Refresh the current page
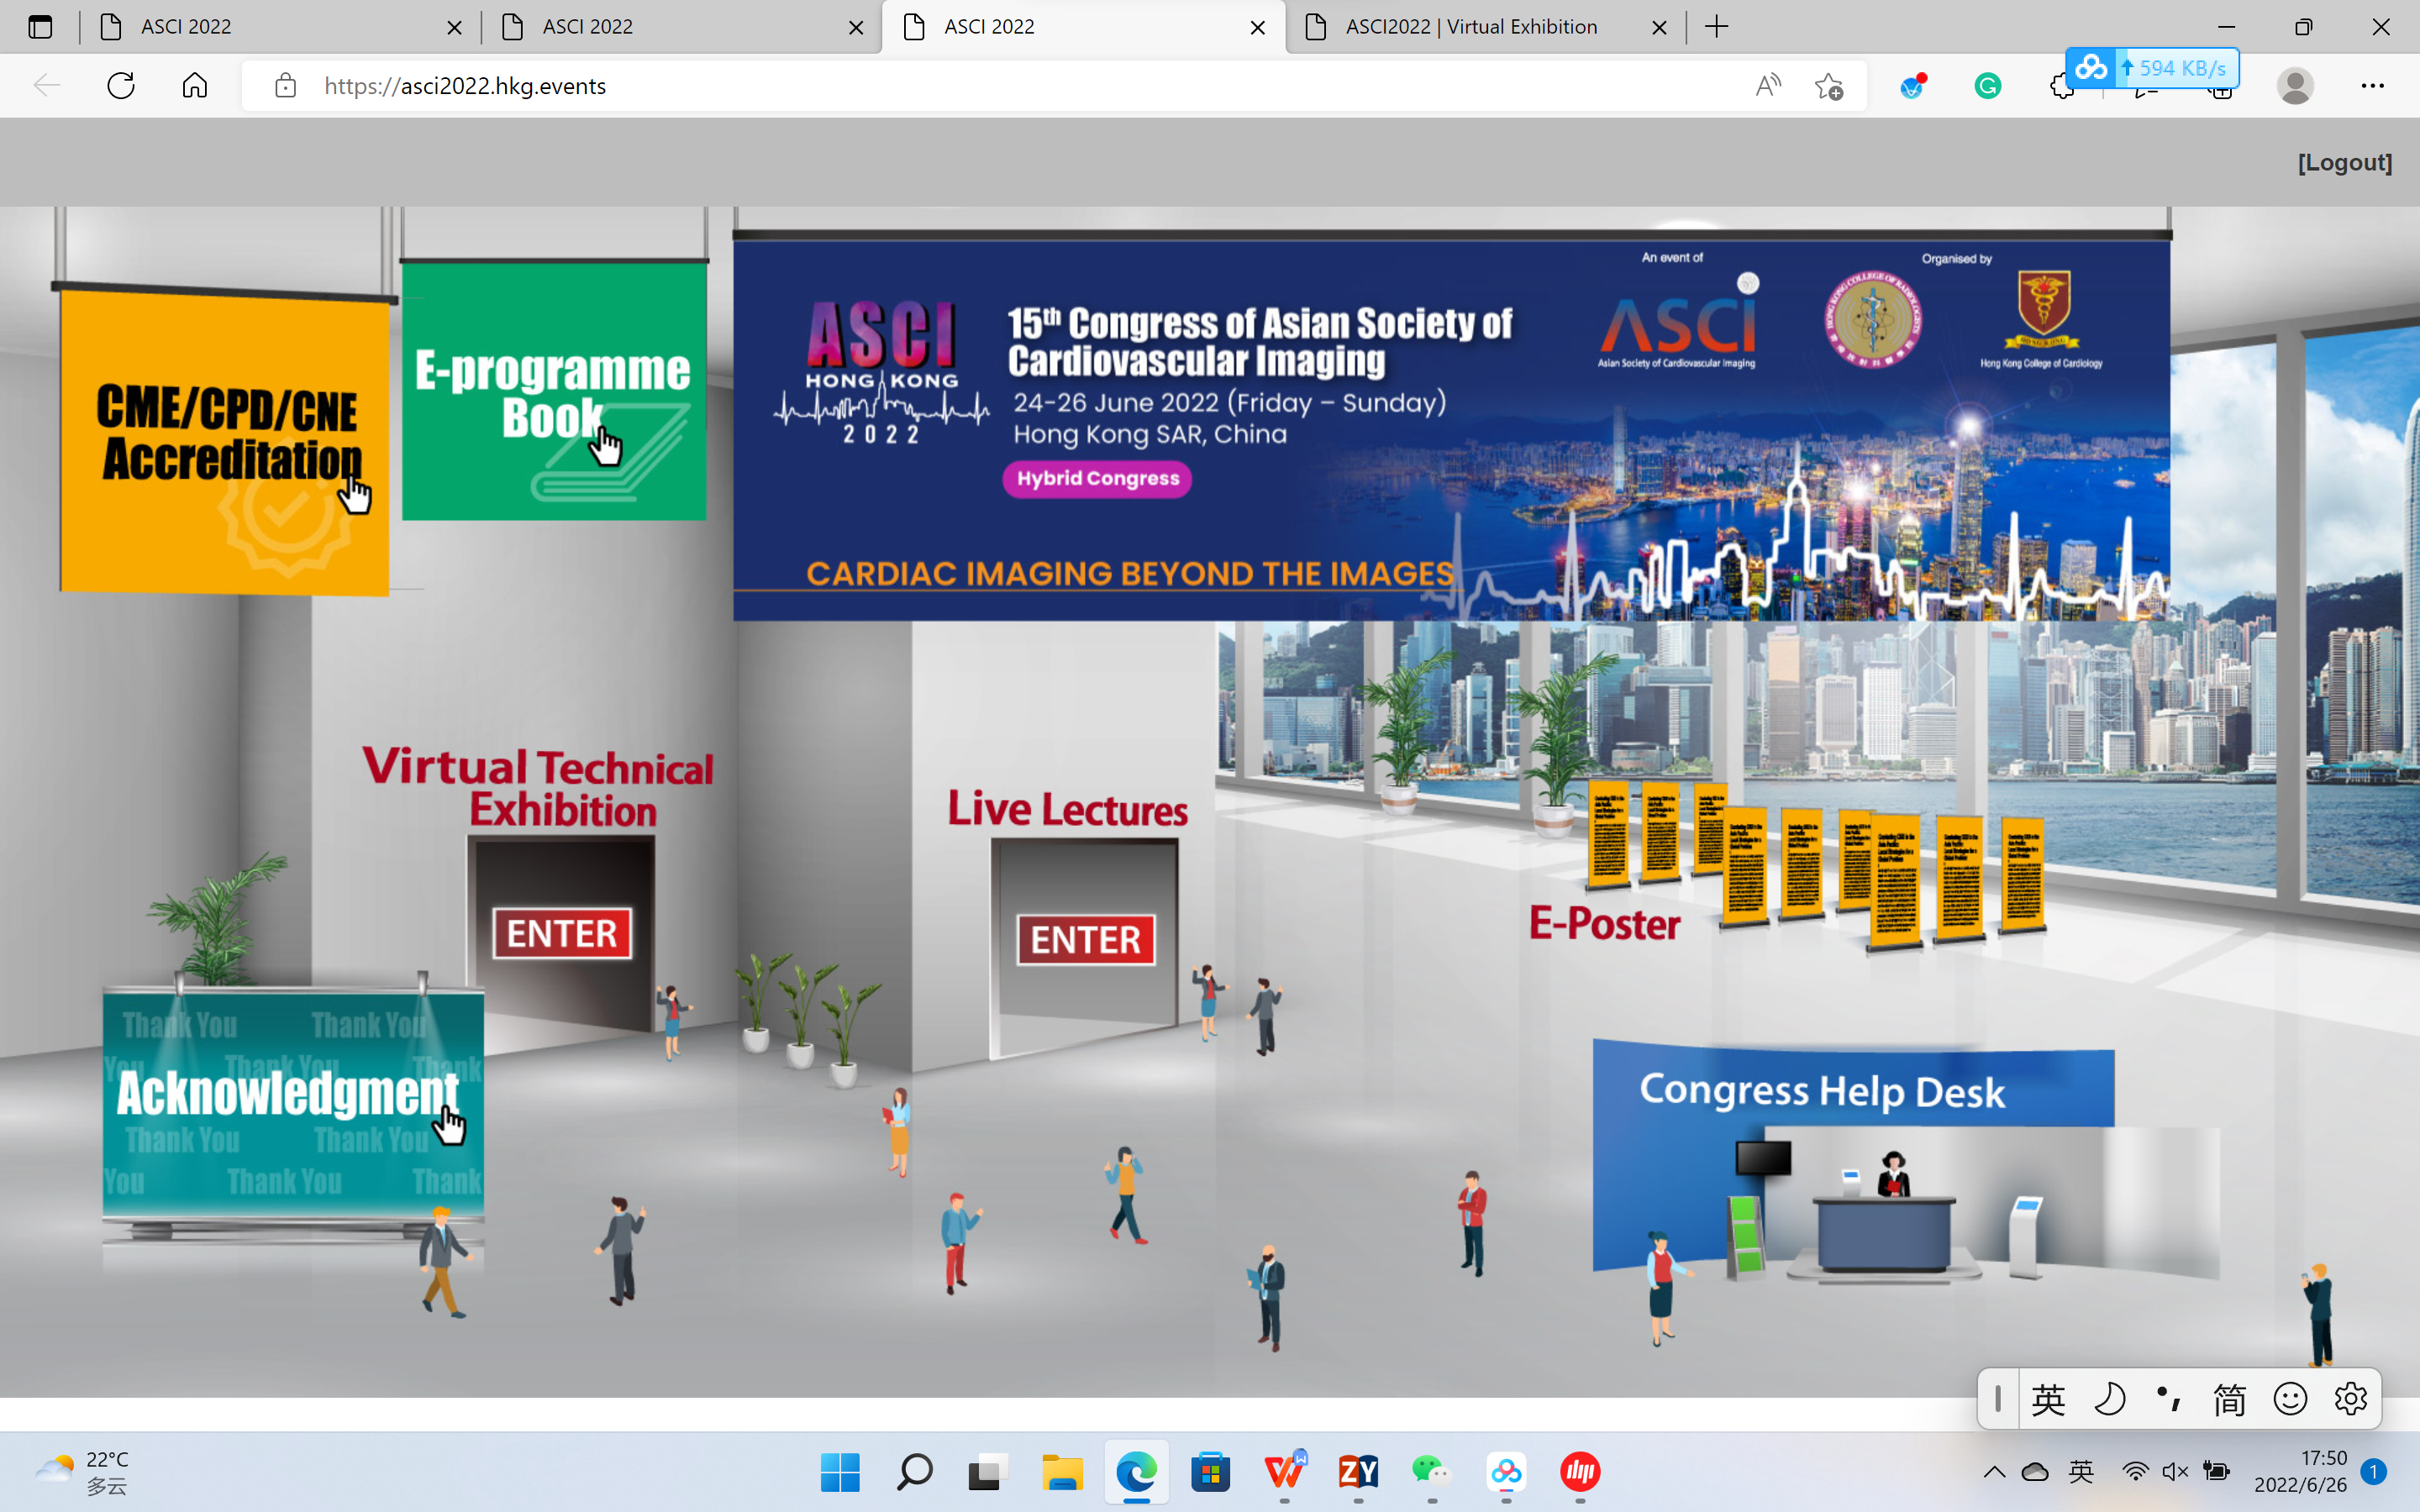Screen dimensions: 2420x1512 (121, 86)
